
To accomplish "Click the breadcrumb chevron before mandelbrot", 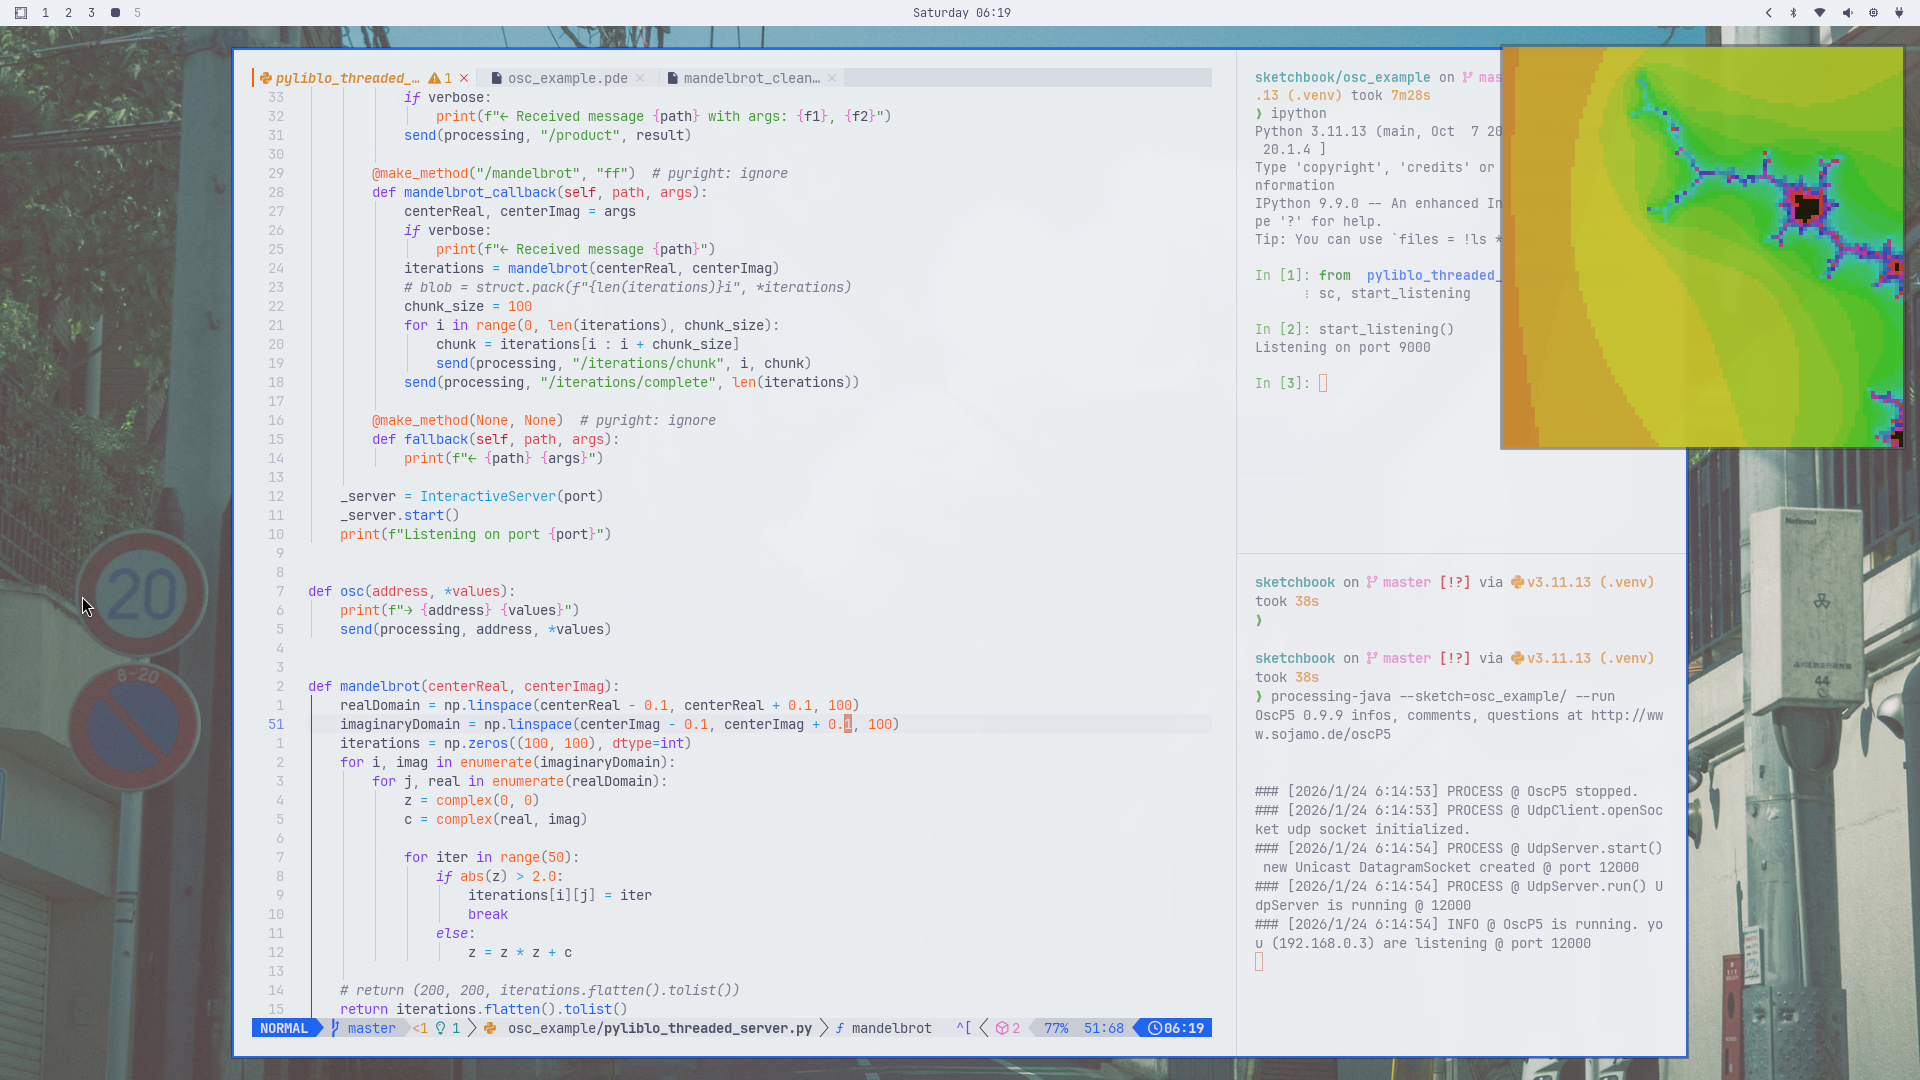I will 822,1028.
